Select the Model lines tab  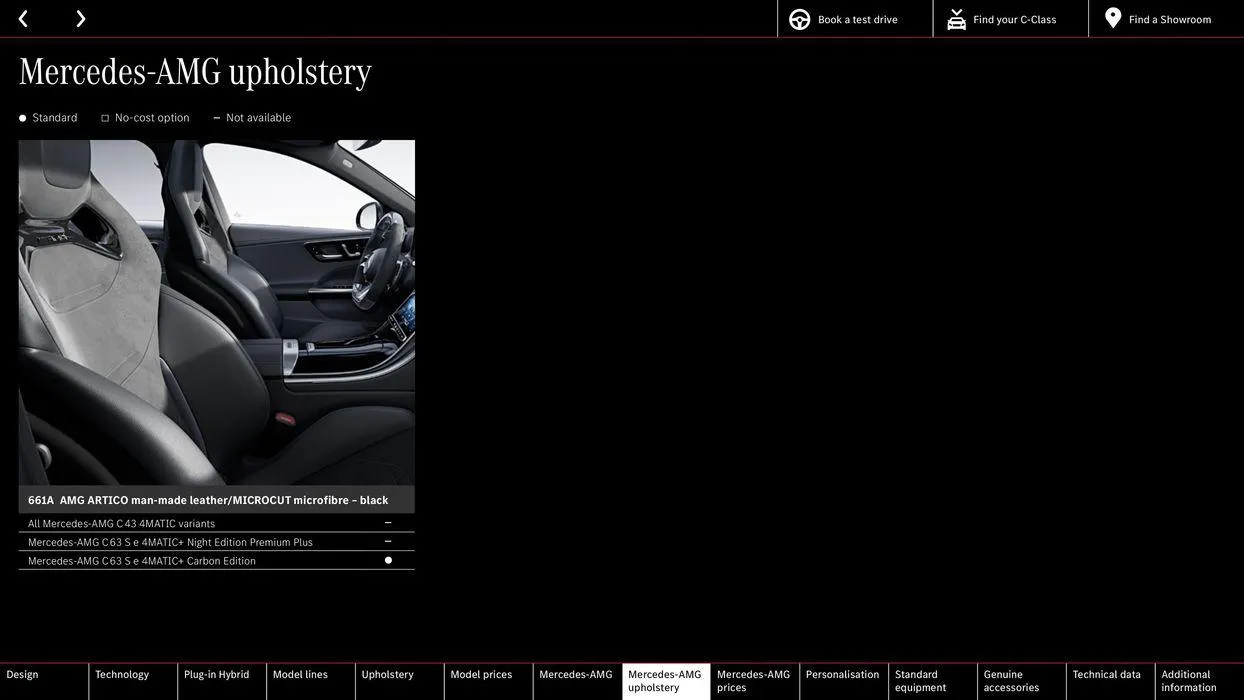300,675
